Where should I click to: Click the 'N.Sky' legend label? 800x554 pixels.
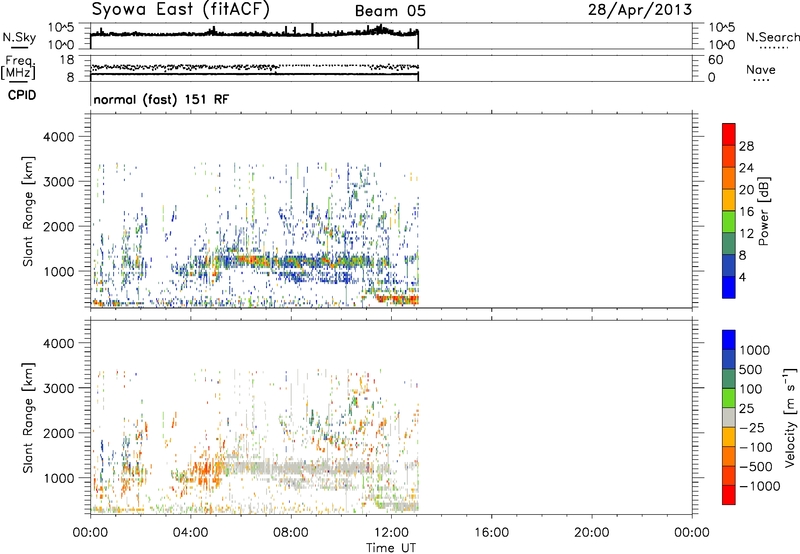pyautogui.click(x=19, y=37)
